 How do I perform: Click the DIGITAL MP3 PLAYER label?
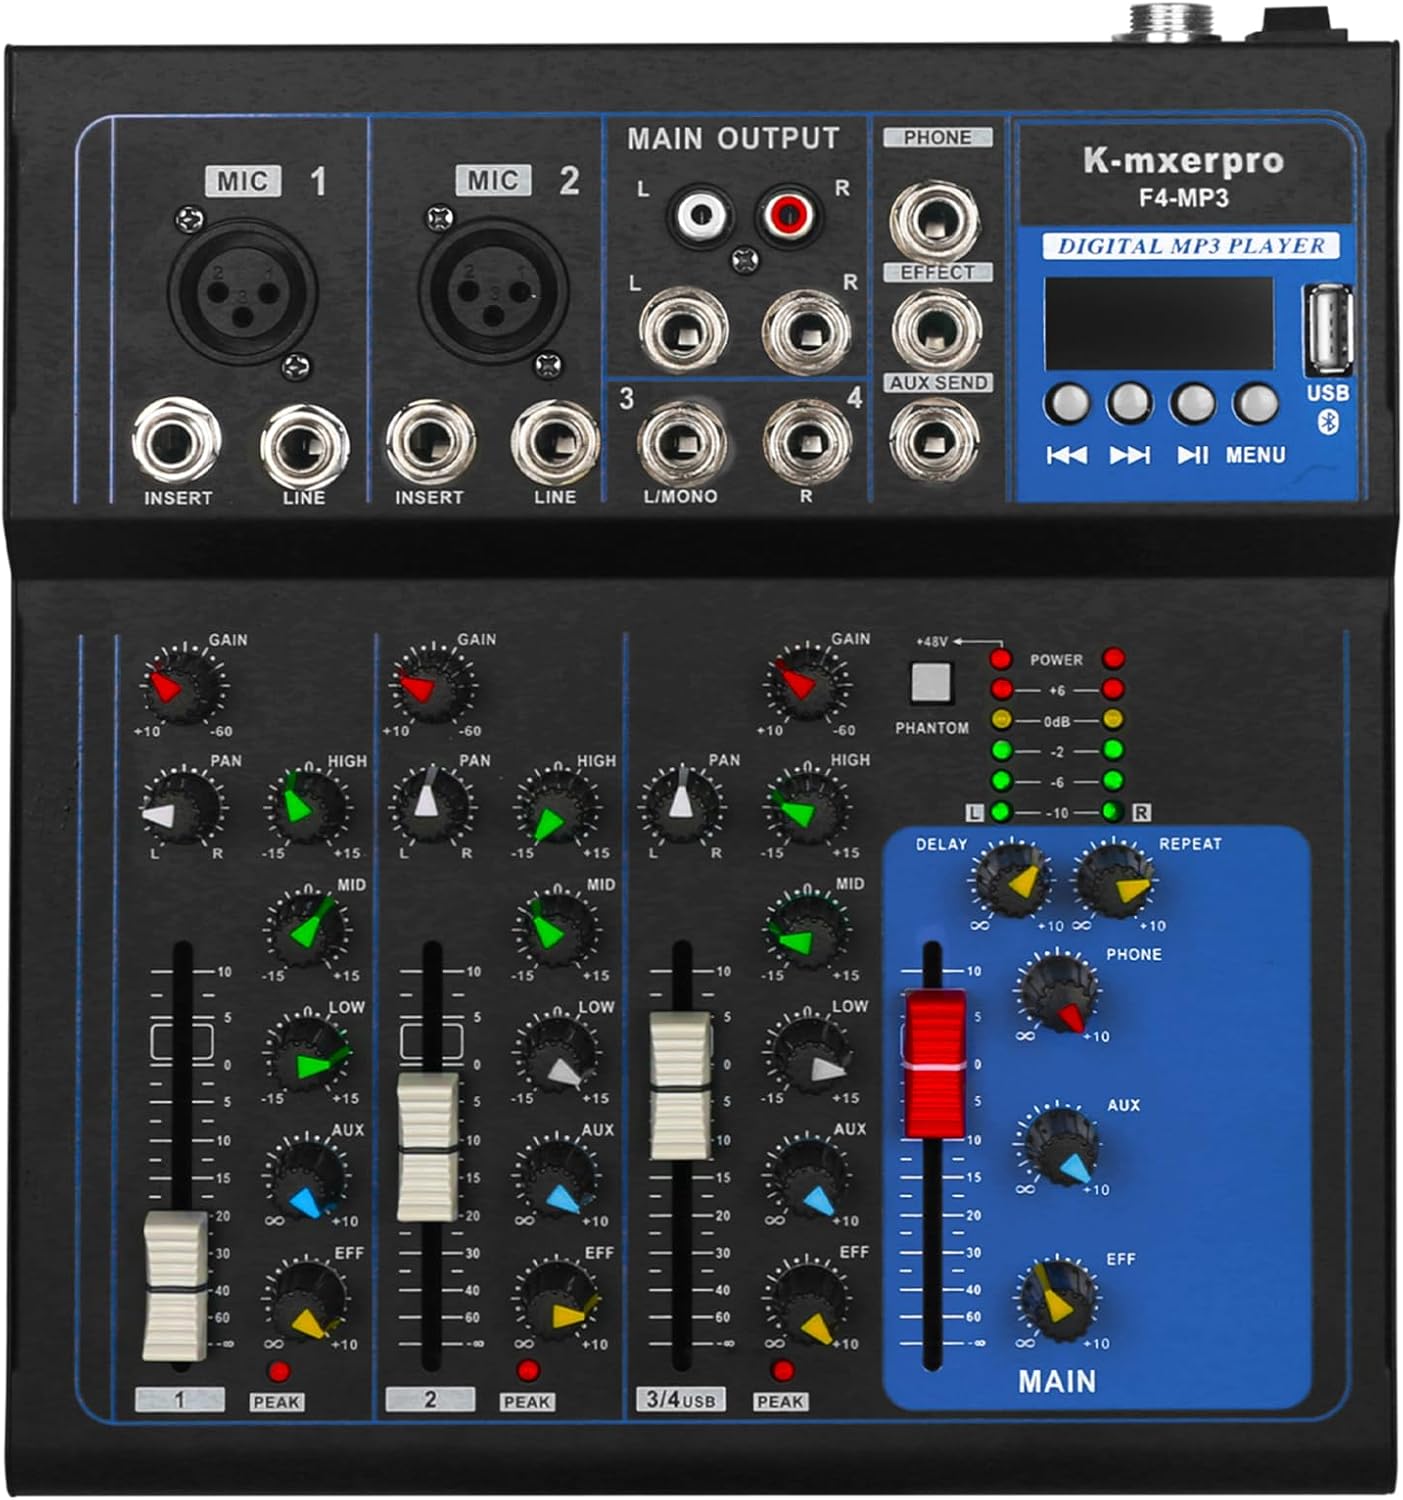coord(1190,246)
